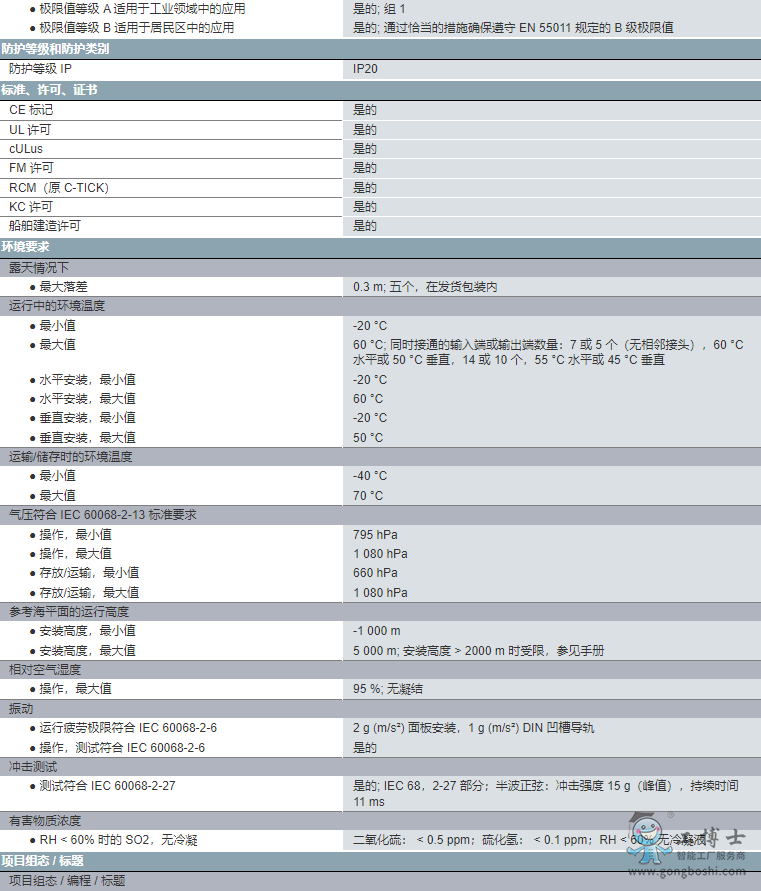Viewport: 761px width, 891px height.
Task: Click the 运输/储存时的环境温度 subsection header
Action: click(70, 457)
